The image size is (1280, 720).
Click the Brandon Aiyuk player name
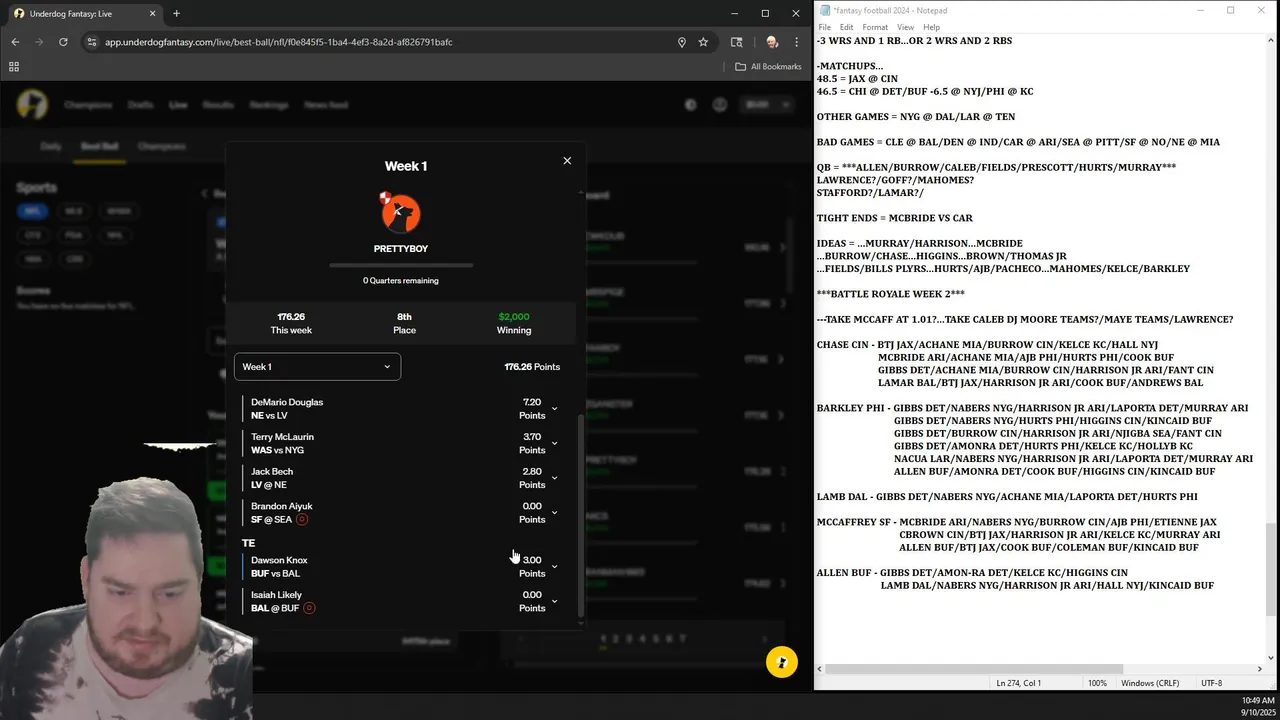click(282, 507)
